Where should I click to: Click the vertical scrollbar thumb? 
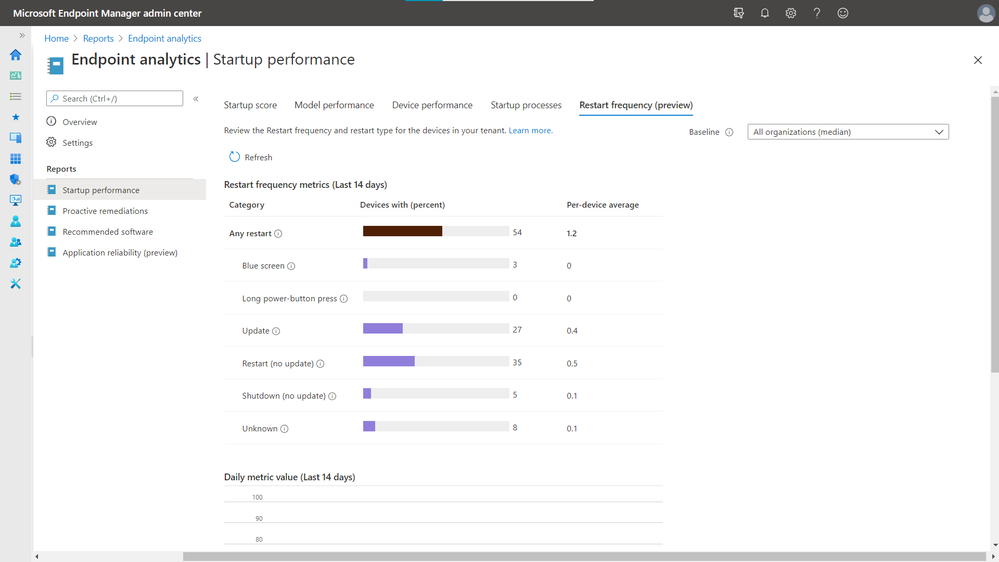[995, 234]
